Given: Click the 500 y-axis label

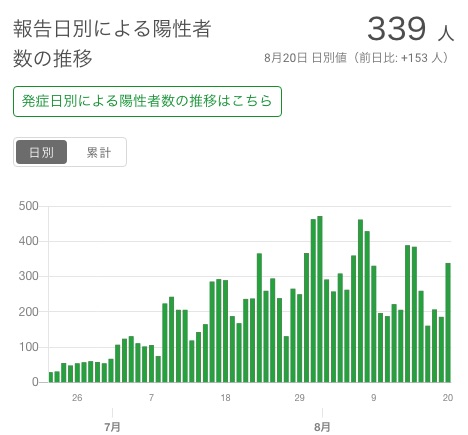Looking at the screenshot, I should coord(29,206).
